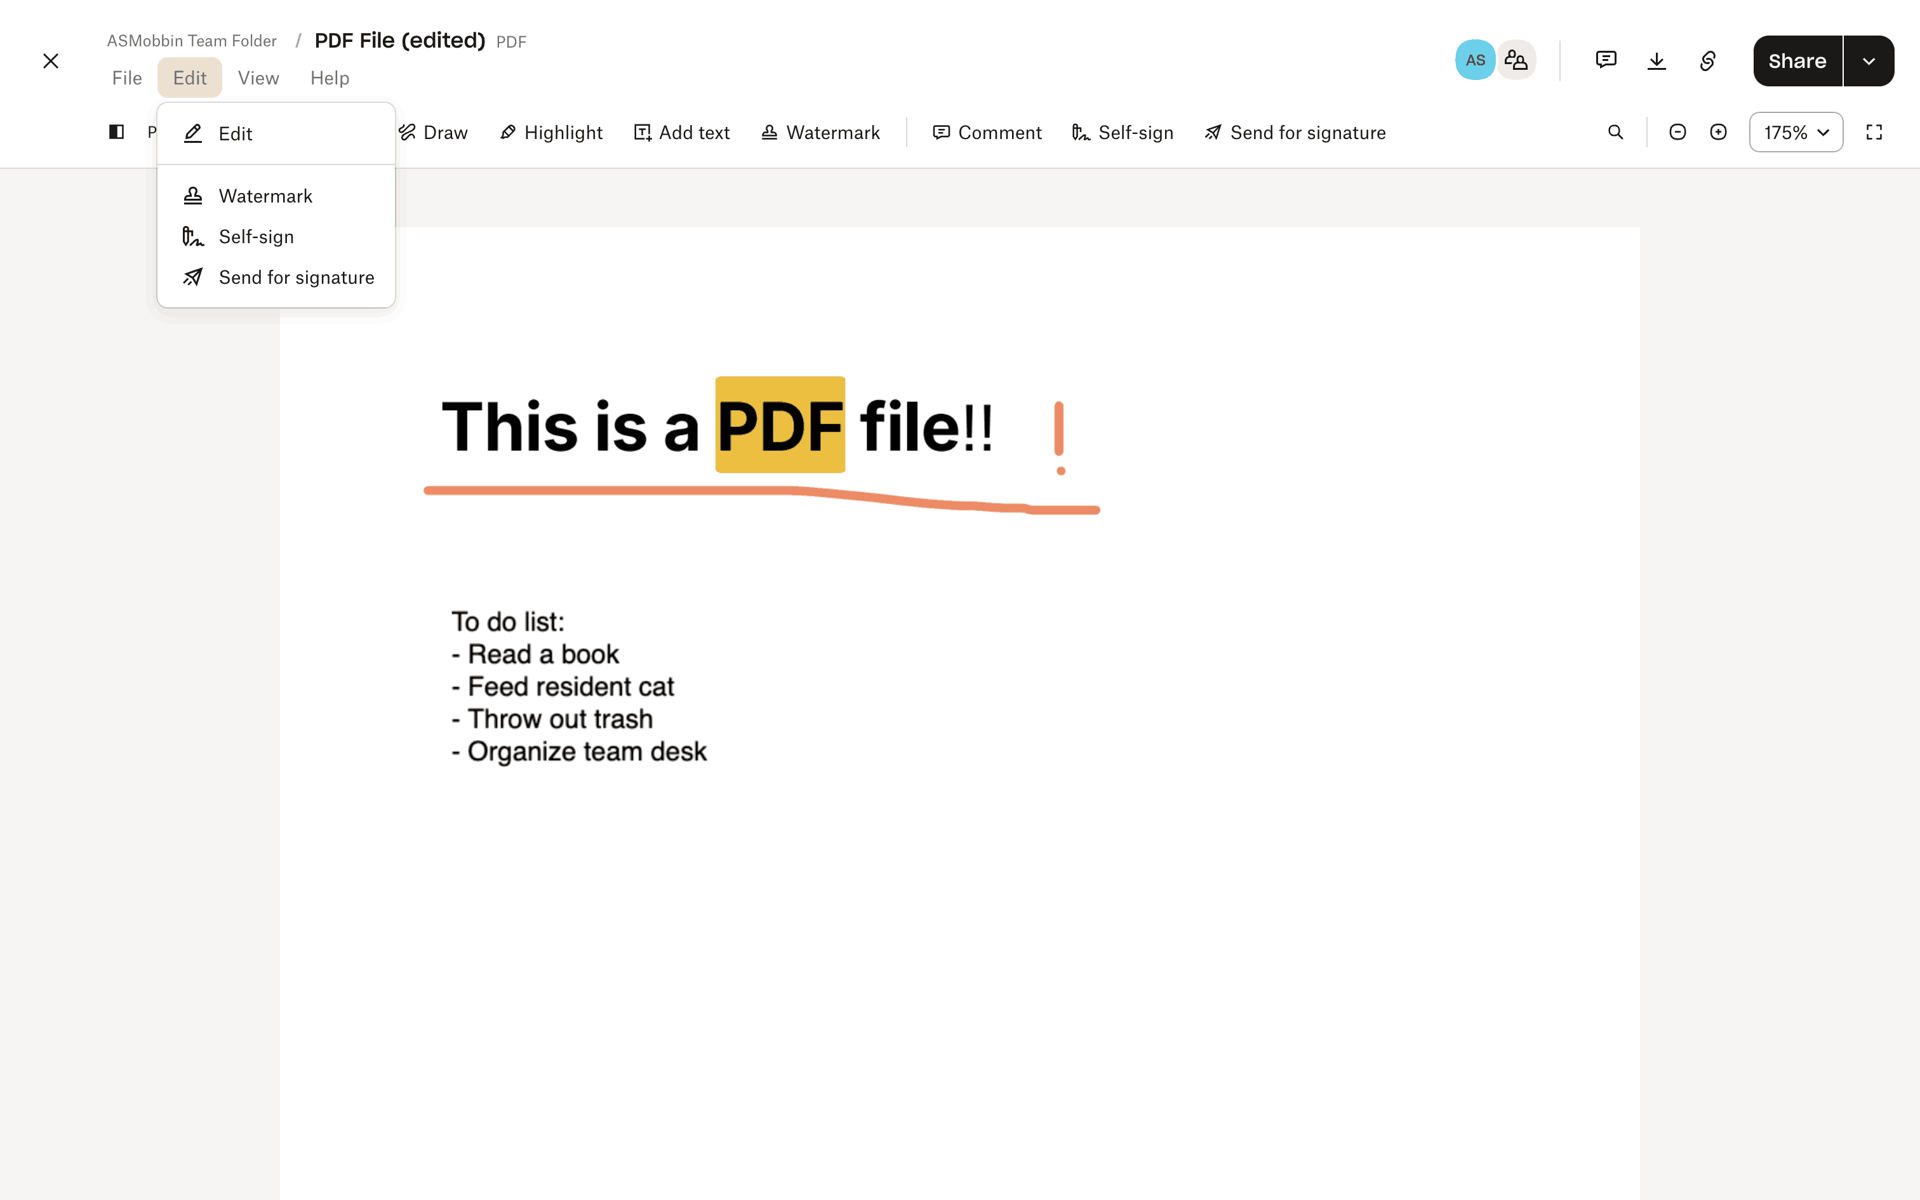Image resolution: width=1920 pixels, height=1200 pixels.
Task: Open the 175% zoom dropdown
Action: [x=1796, y=132]
